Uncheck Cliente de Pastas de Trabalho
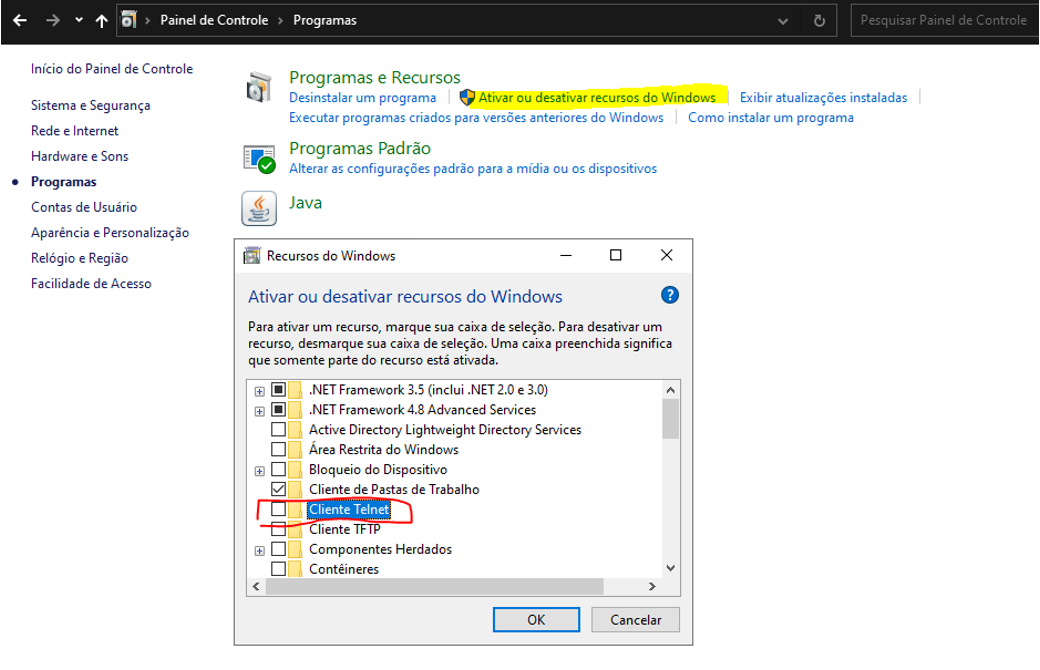Screen dimensions: 1040x670 (x=279, y=489)
